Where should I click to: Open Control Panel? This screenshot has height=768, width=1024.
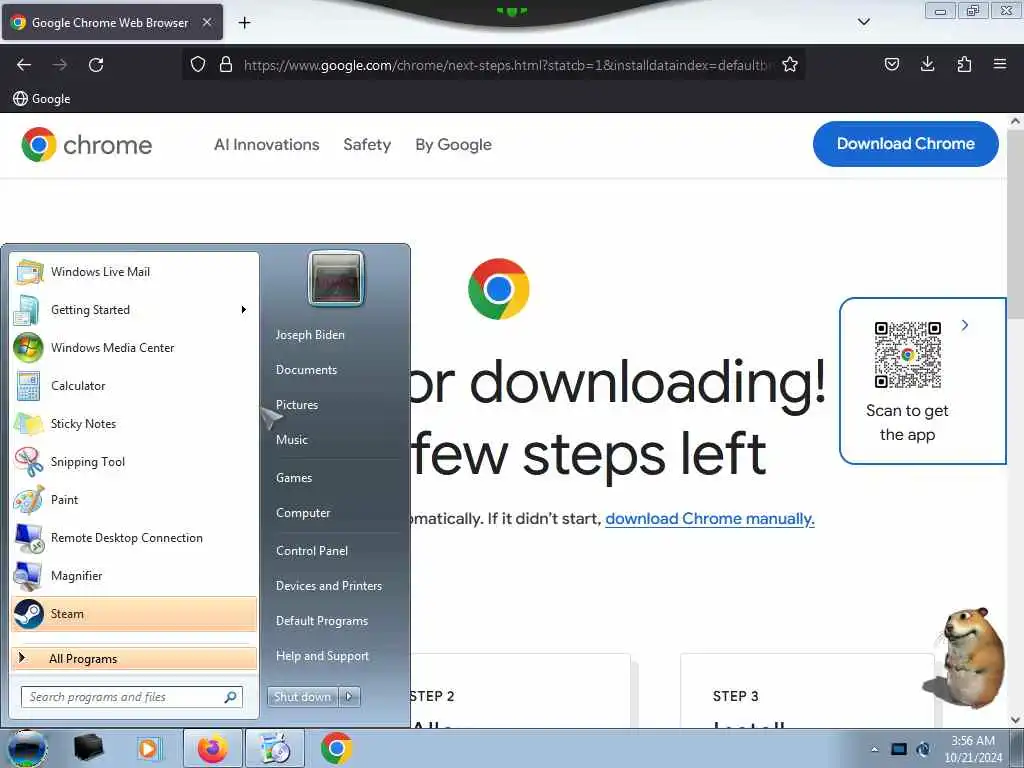pos(312,551)
